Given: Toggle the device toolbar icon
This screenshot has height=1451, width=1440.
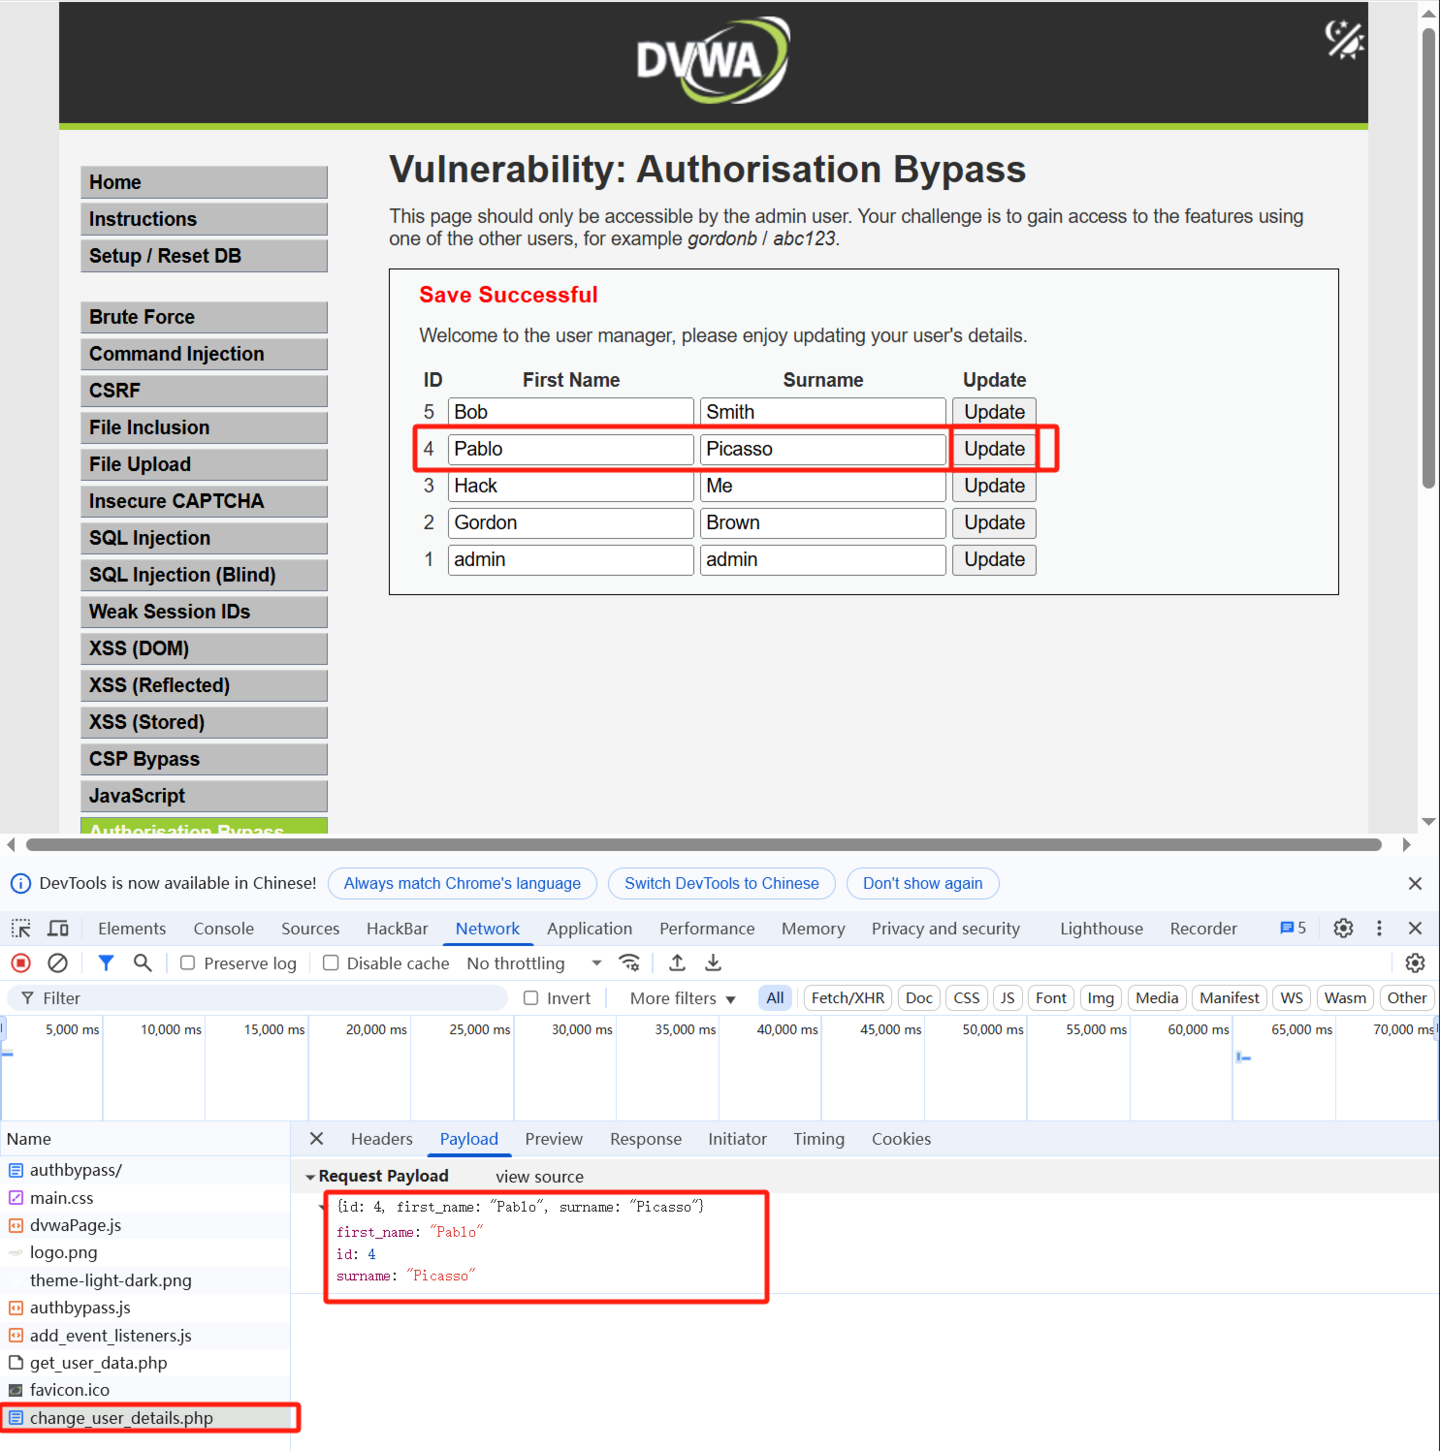Looking at the screenshot, I should point(58,928).
